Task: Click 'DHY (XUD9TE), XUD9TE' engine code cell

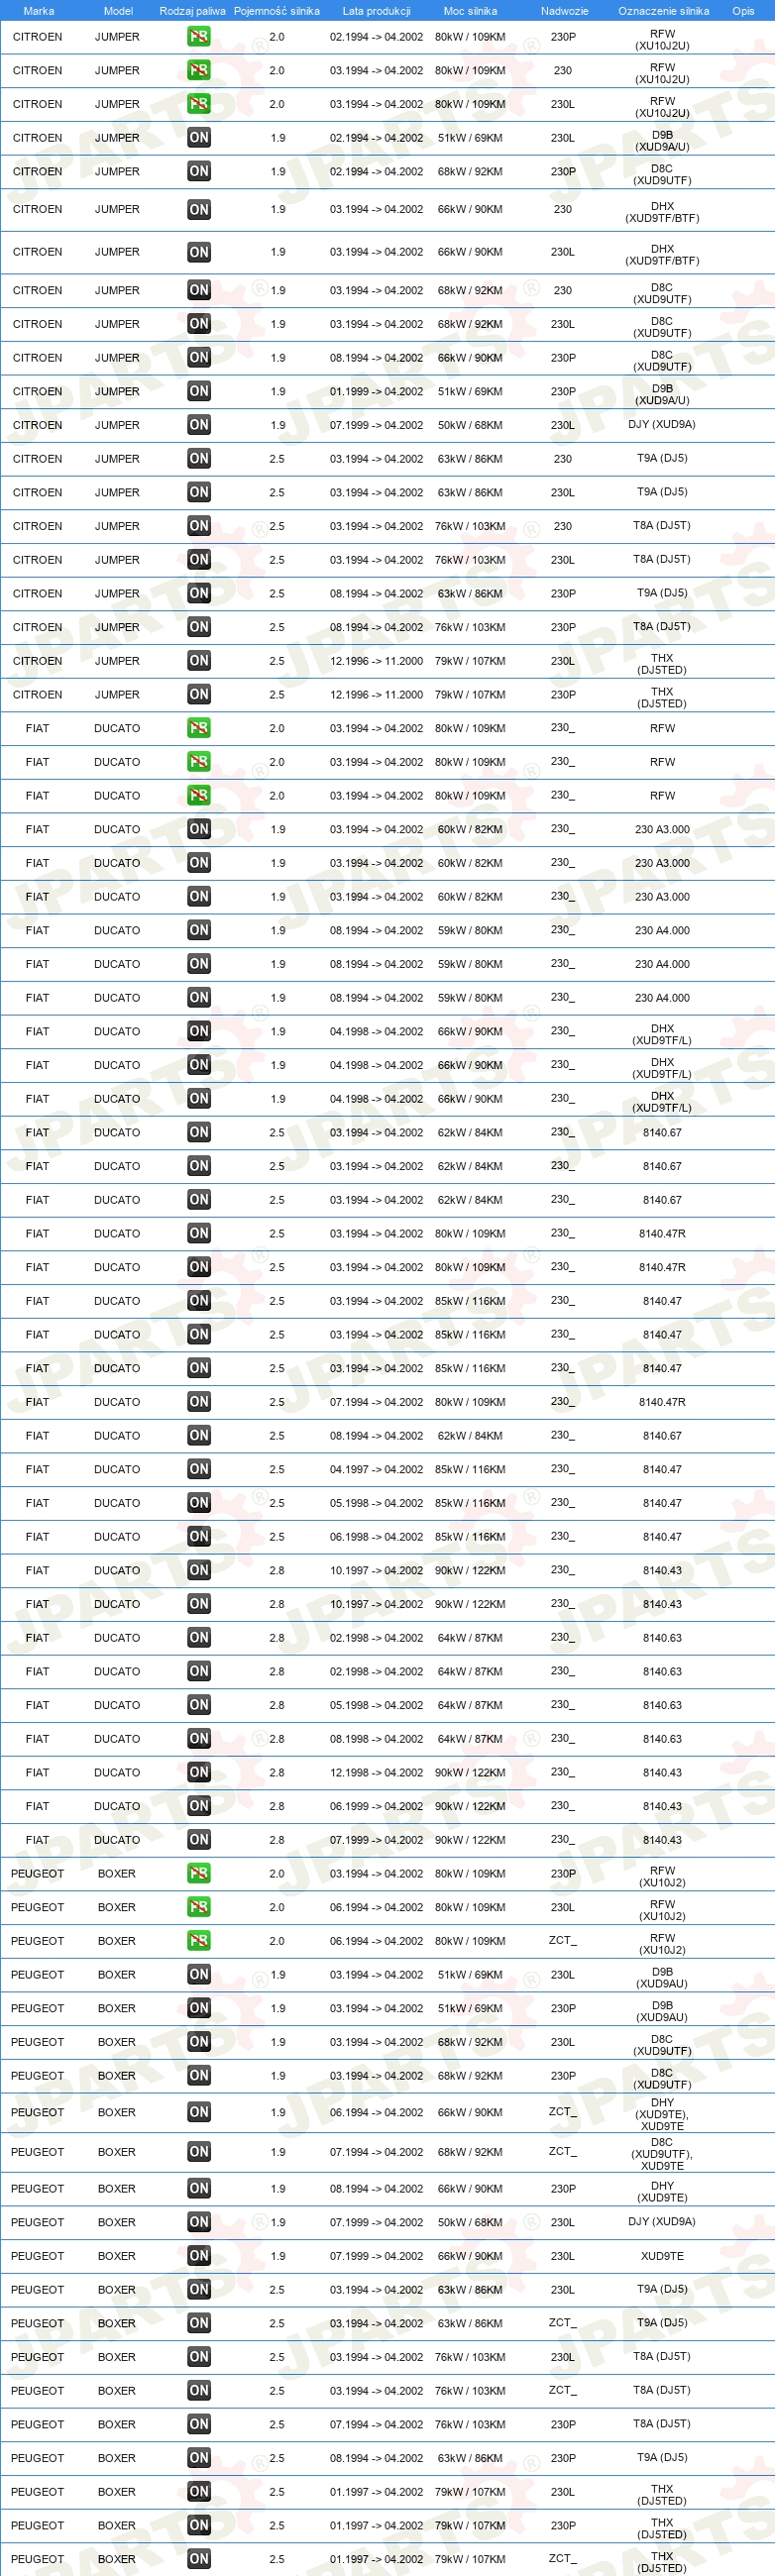Action: click(x=662, y=2114)
